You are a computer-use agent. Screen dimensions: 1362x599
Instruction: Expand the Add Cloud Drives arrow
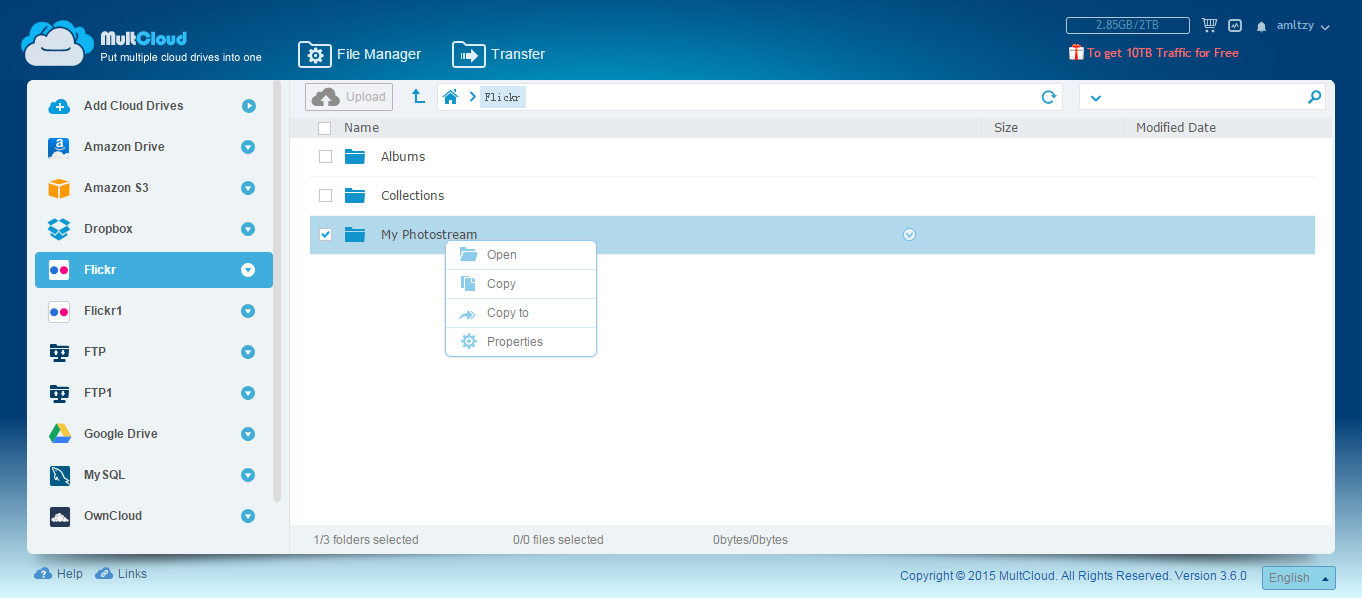click(x=248, y=106)
